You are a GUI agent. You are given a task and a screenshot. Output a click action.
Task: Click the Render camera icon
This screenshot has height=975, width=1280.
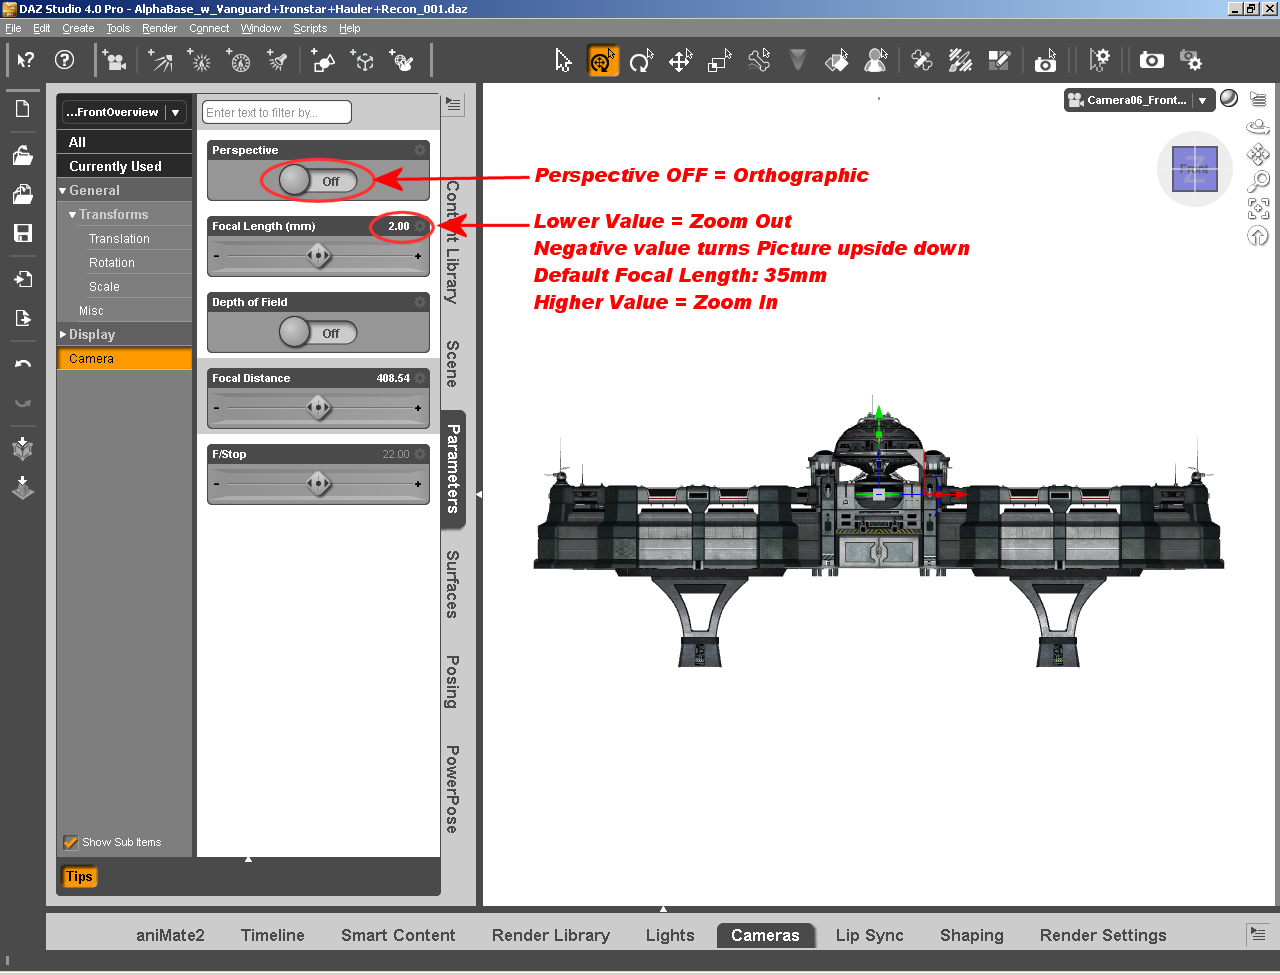click(1151, 61)
